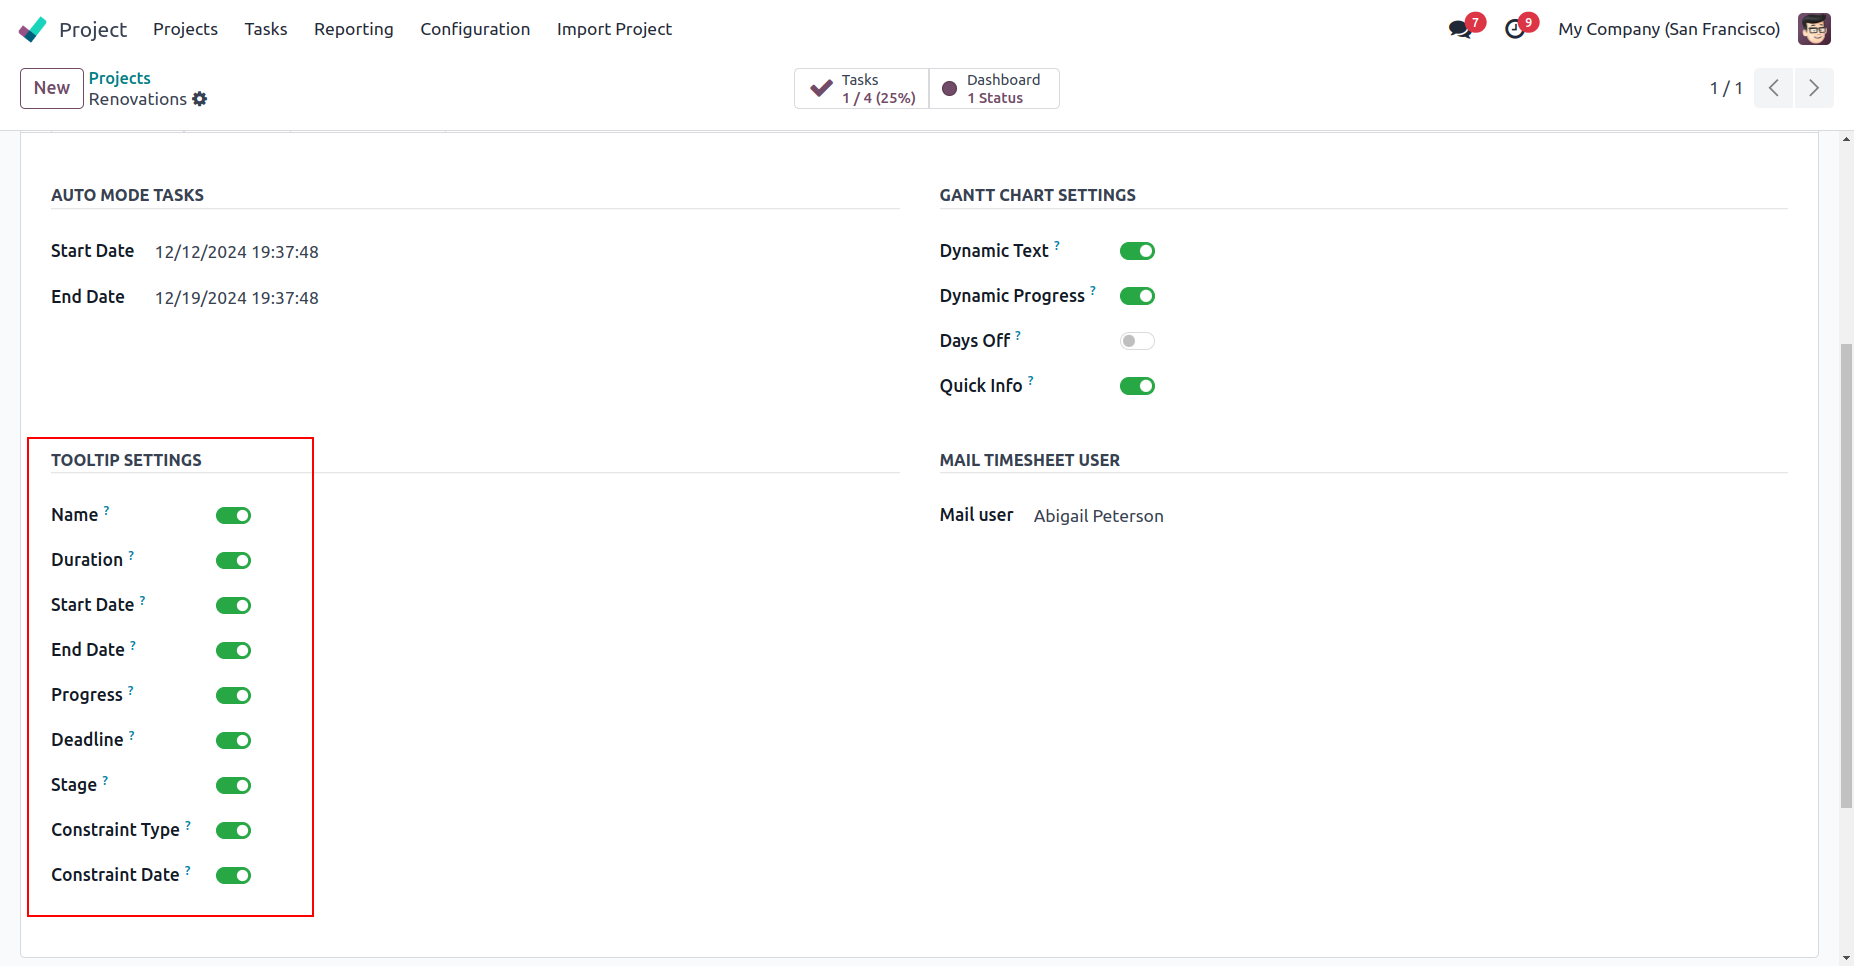Go to the next record arrow
This screenshot has height=966, width=1854.
point(1814,88)
